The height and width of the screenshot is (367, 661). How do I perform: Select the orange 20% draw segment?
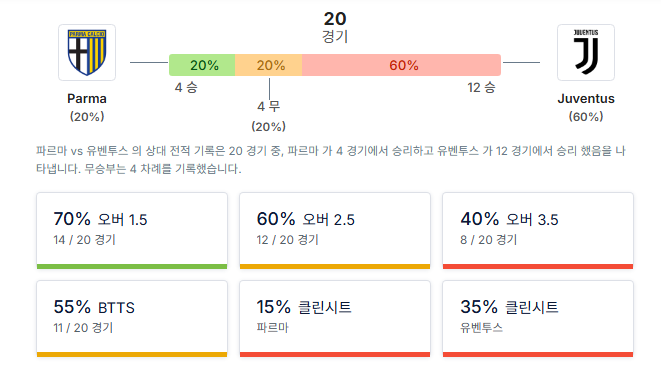click(x=269, y=65)
